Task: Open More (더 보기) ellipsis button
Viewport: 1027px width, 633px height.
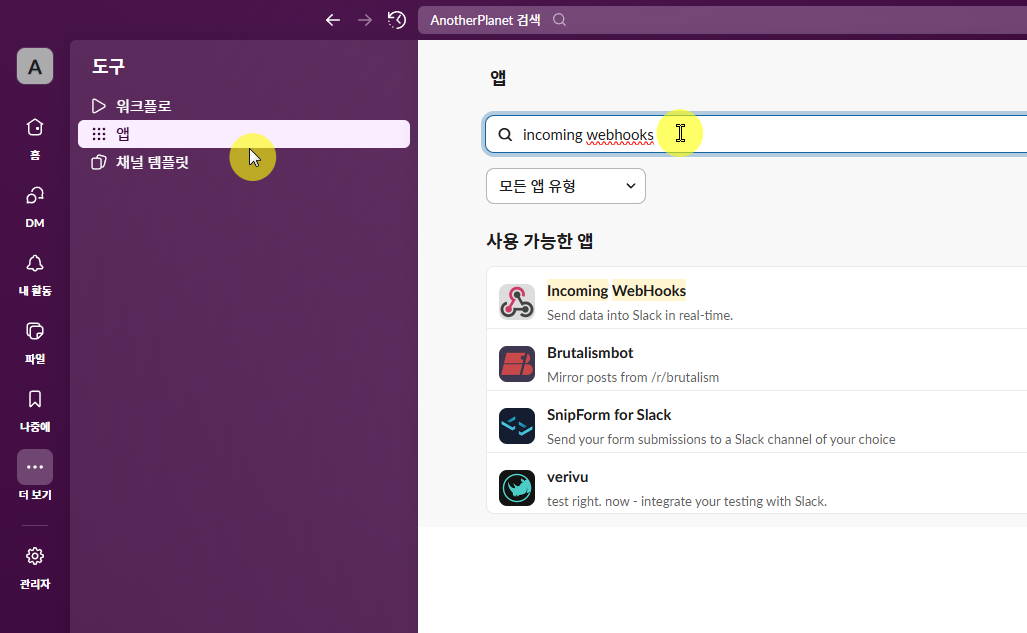Action: (35, 467)
